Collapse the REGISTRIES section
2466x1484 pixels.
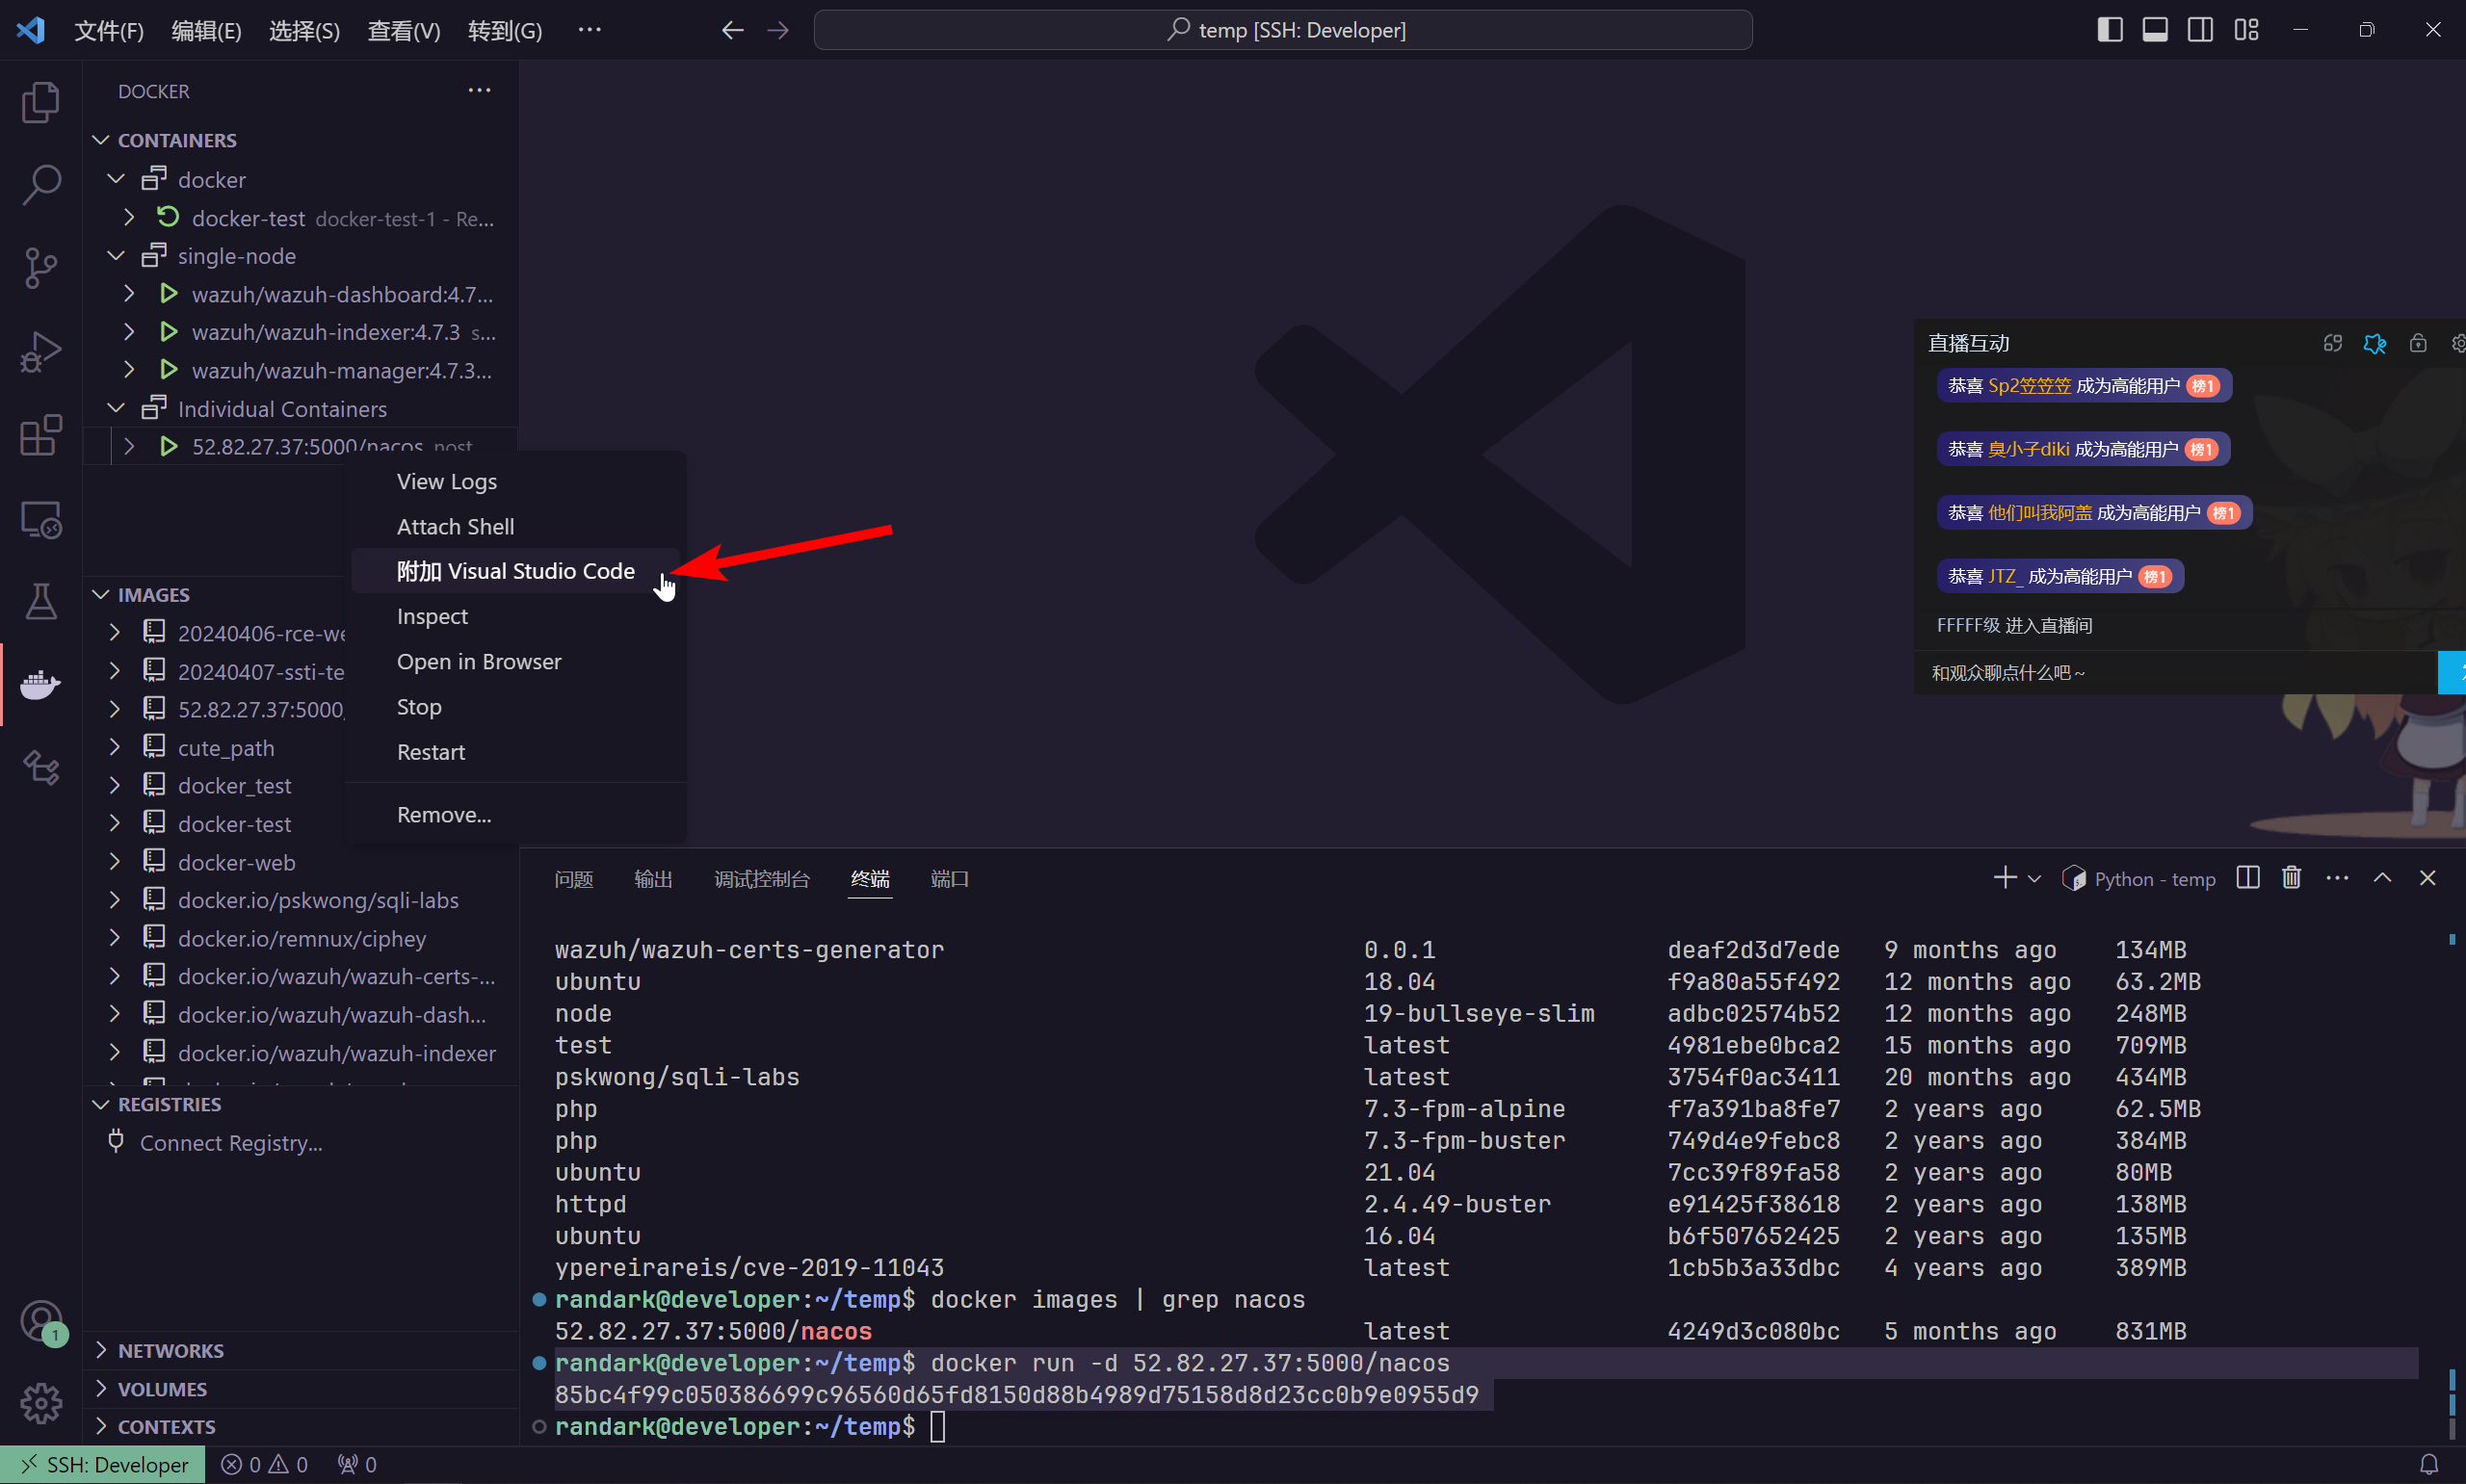click(101, 1104)
